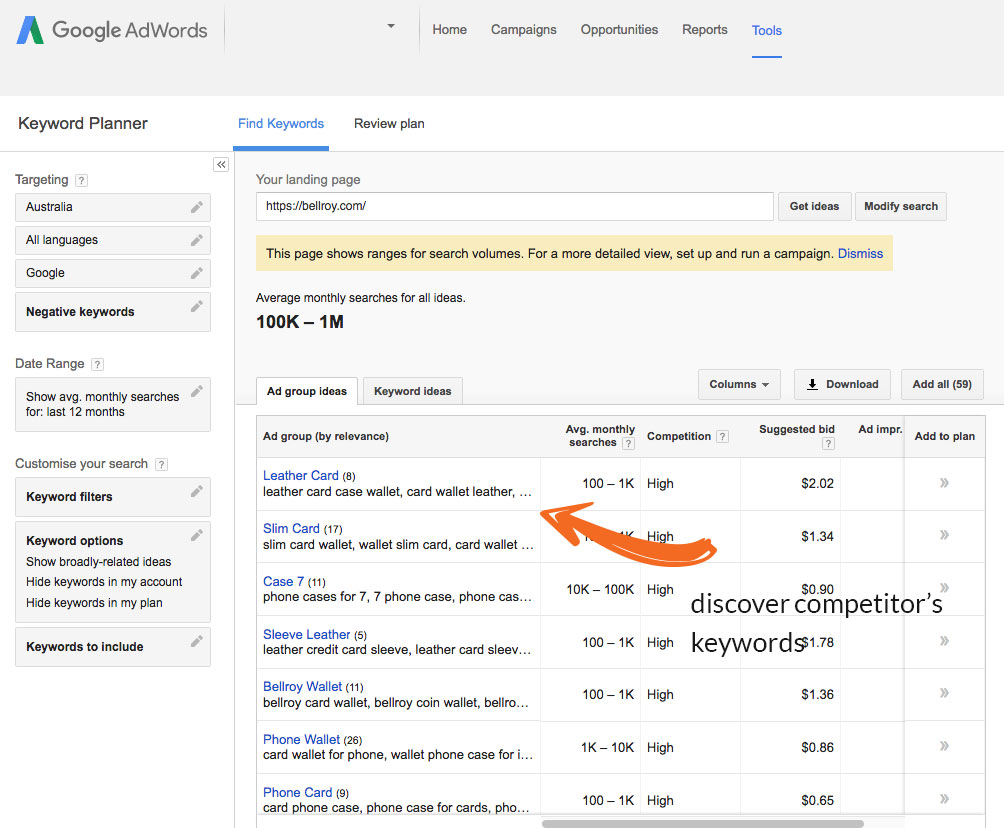Collapse the left sidebar panel
This screenshot has width=1004, height=828.
(x=221, y=165)
